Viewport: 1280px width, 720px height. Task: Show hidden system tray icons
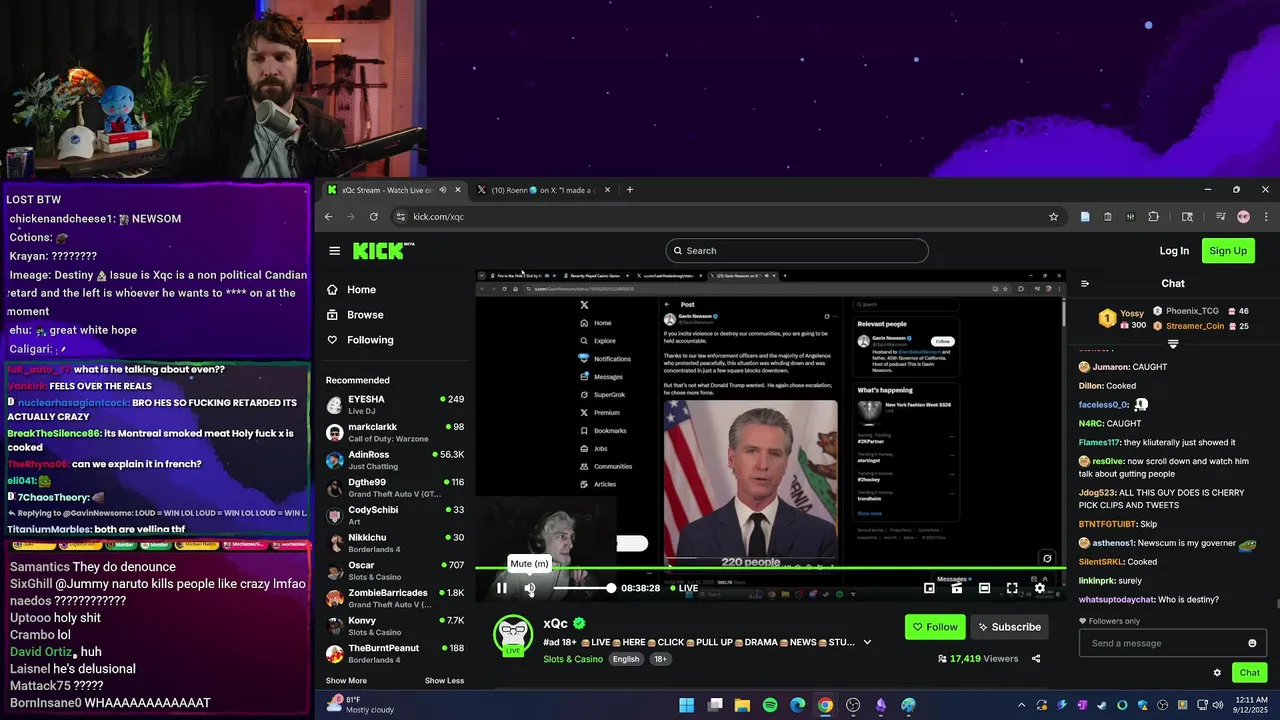tap(1021, 705)
